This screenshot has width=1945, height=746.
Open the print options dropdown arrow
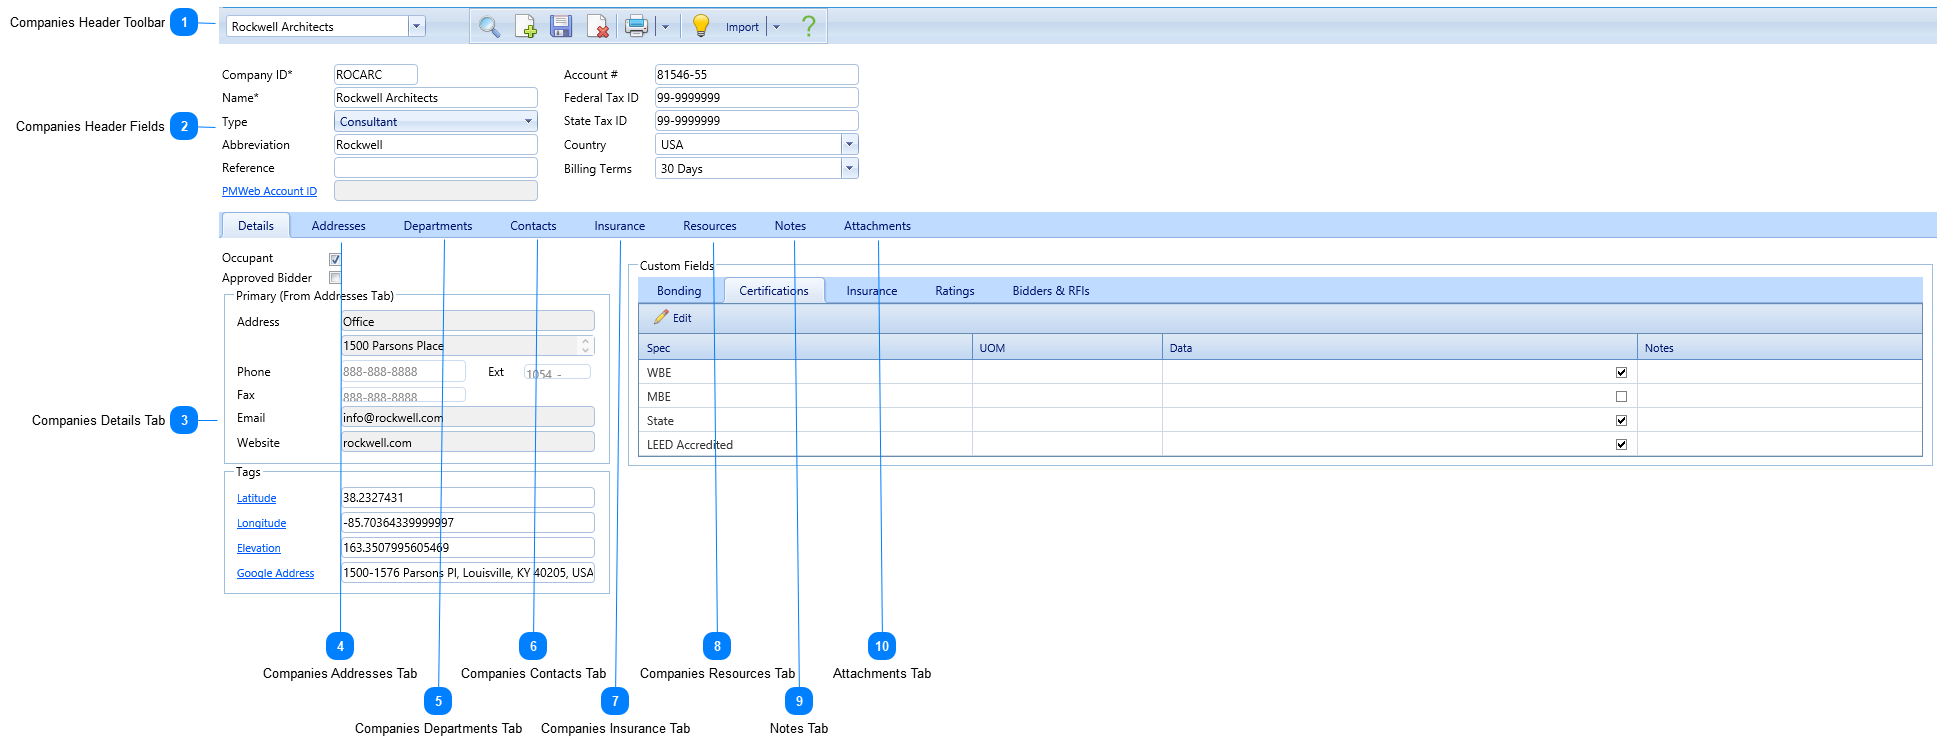665,27
